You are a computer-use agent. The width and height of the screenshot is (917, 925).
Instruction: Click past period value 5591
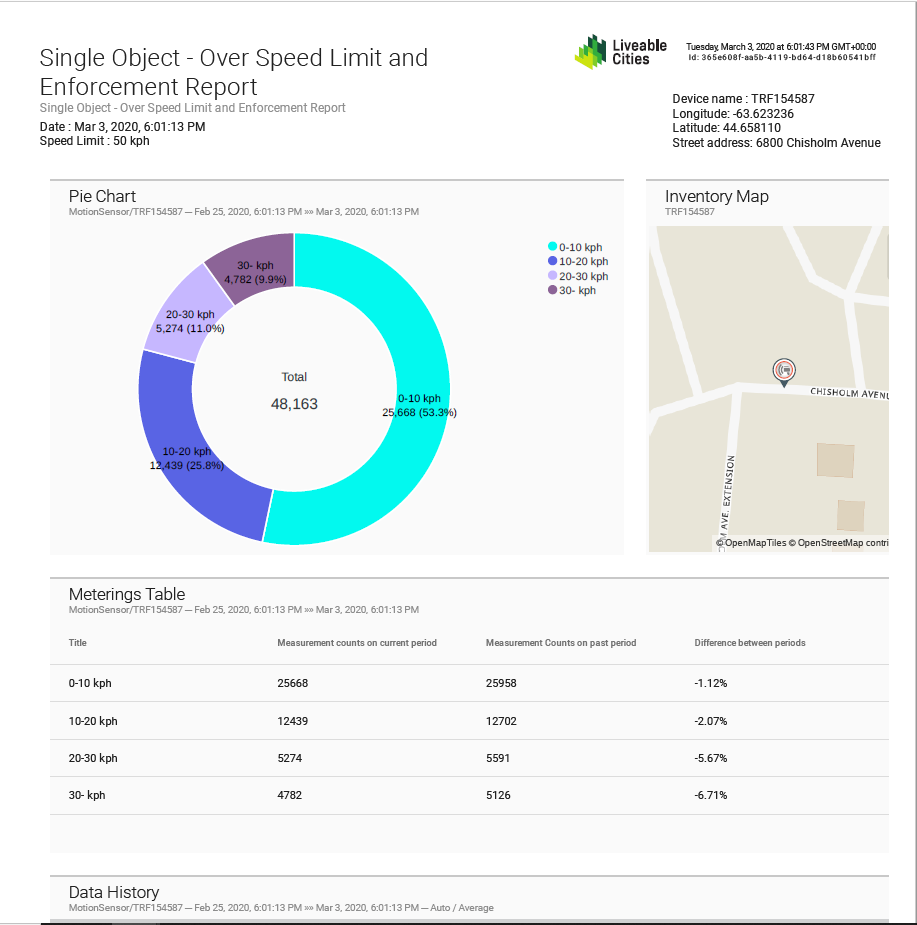click(498, 758)
